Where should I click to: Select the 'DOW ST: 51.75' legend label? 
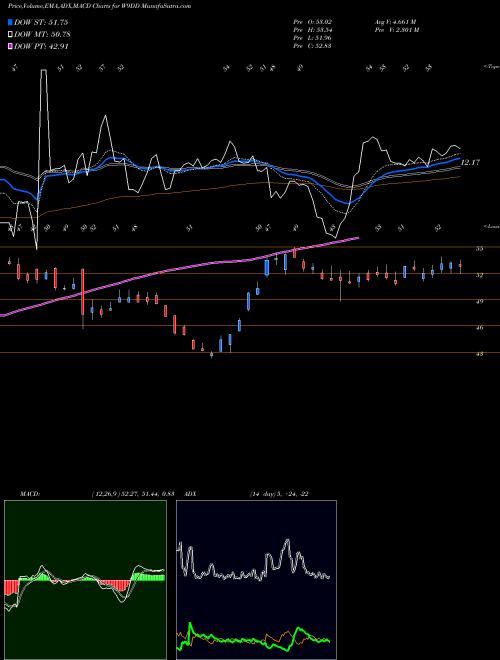click(x=41, y=22)
